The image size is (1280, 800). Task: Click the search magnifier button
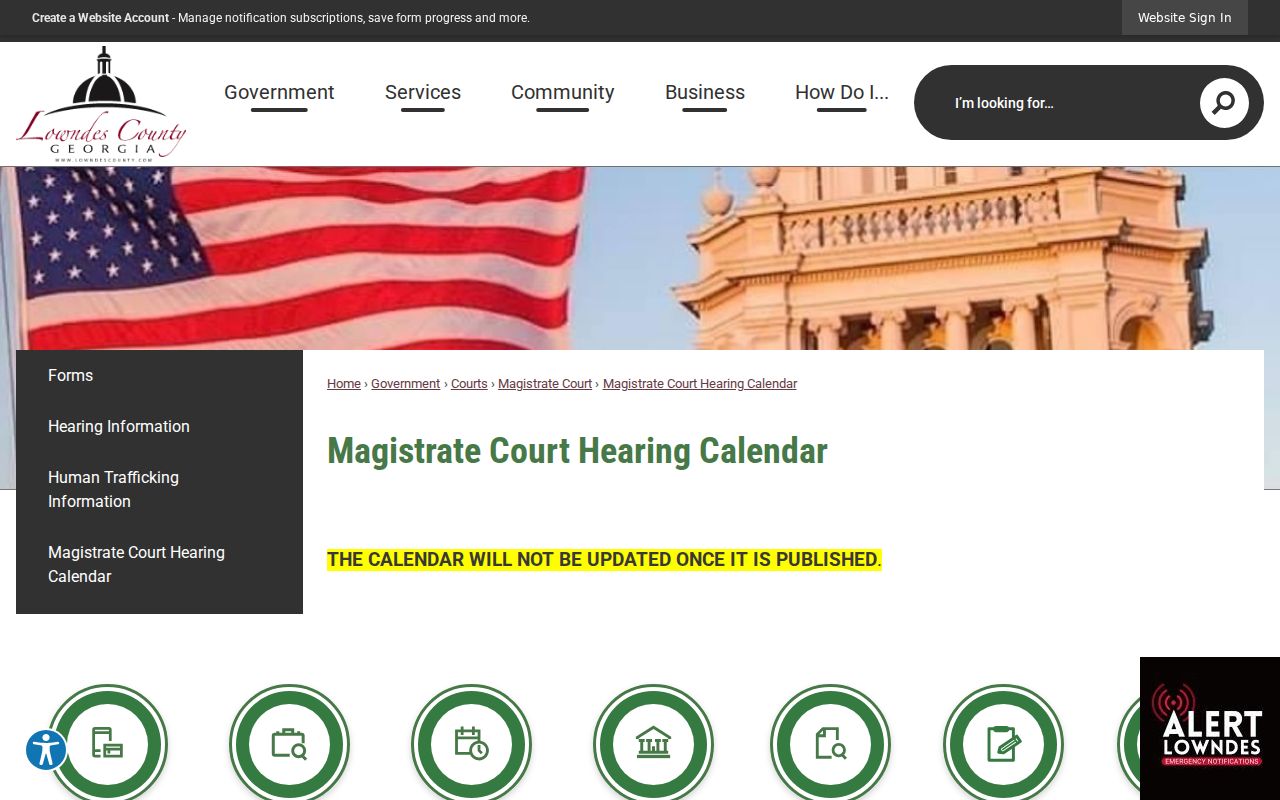click(1224, 103)
